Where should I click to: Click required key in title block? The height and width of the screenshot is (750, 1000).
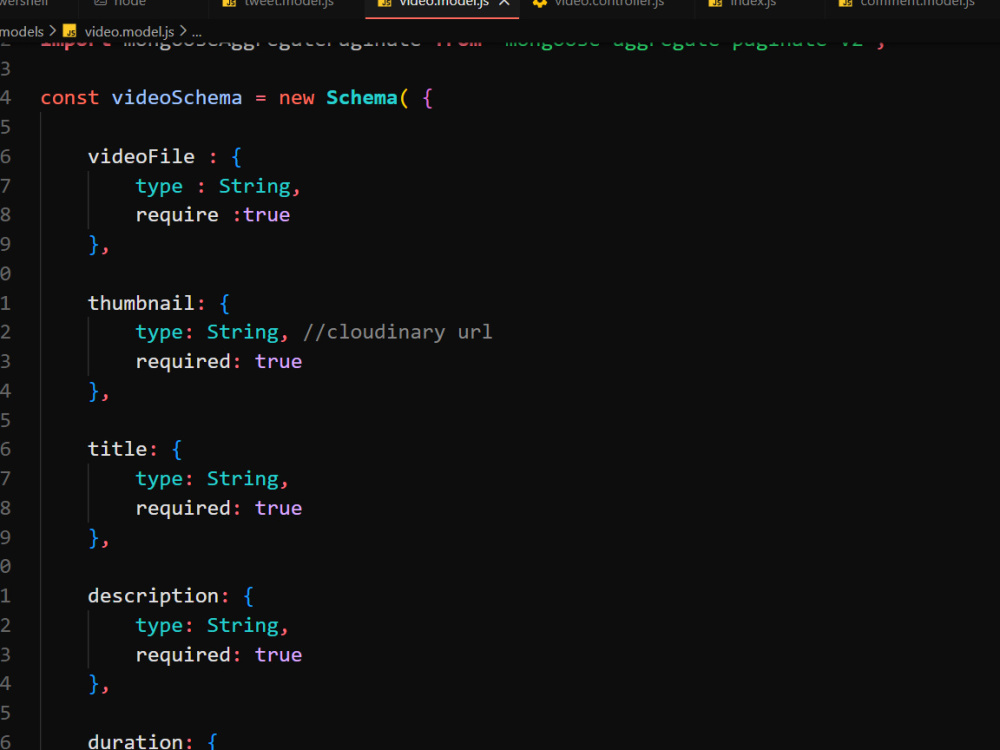coord(183,508)
